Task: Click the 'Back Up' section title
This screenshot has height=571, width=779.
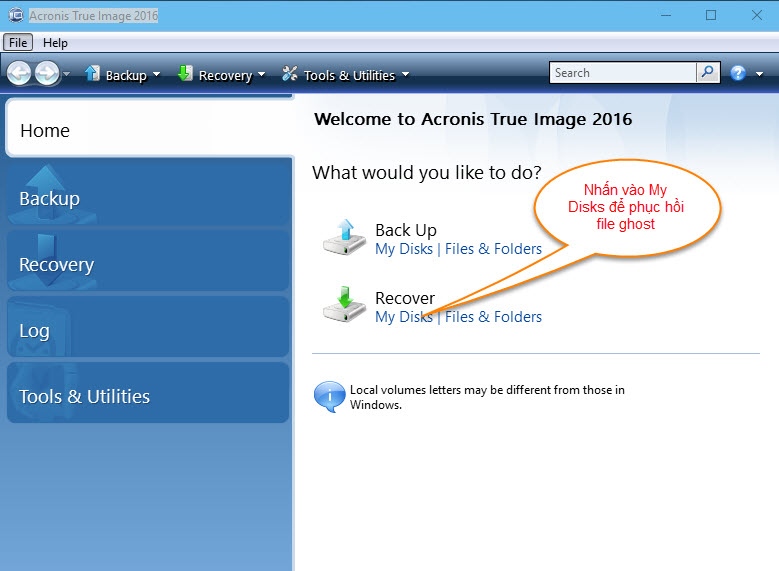Action: click(x=406, y=230)
